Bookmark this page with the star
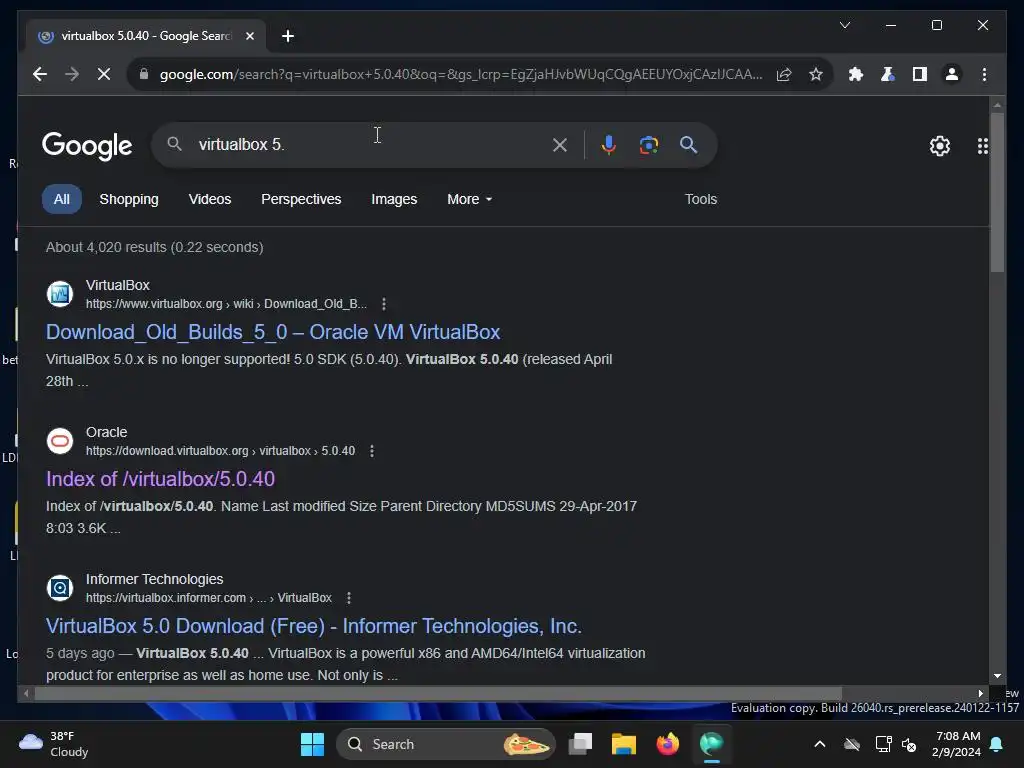The height and width of the screenshot is (768, 1024). (816, 74)
